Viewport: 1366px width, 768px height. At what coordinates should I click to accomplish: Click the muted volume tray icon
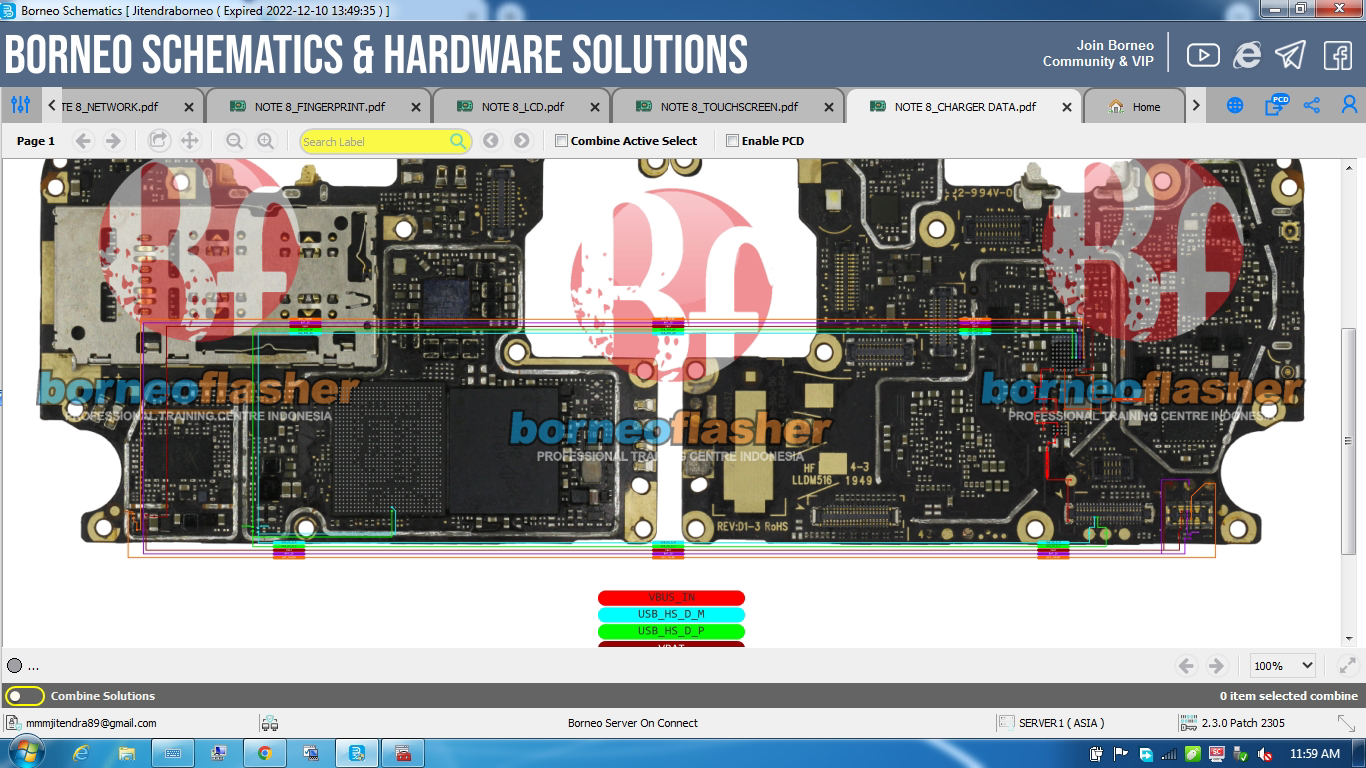[x=1266, y=754]
